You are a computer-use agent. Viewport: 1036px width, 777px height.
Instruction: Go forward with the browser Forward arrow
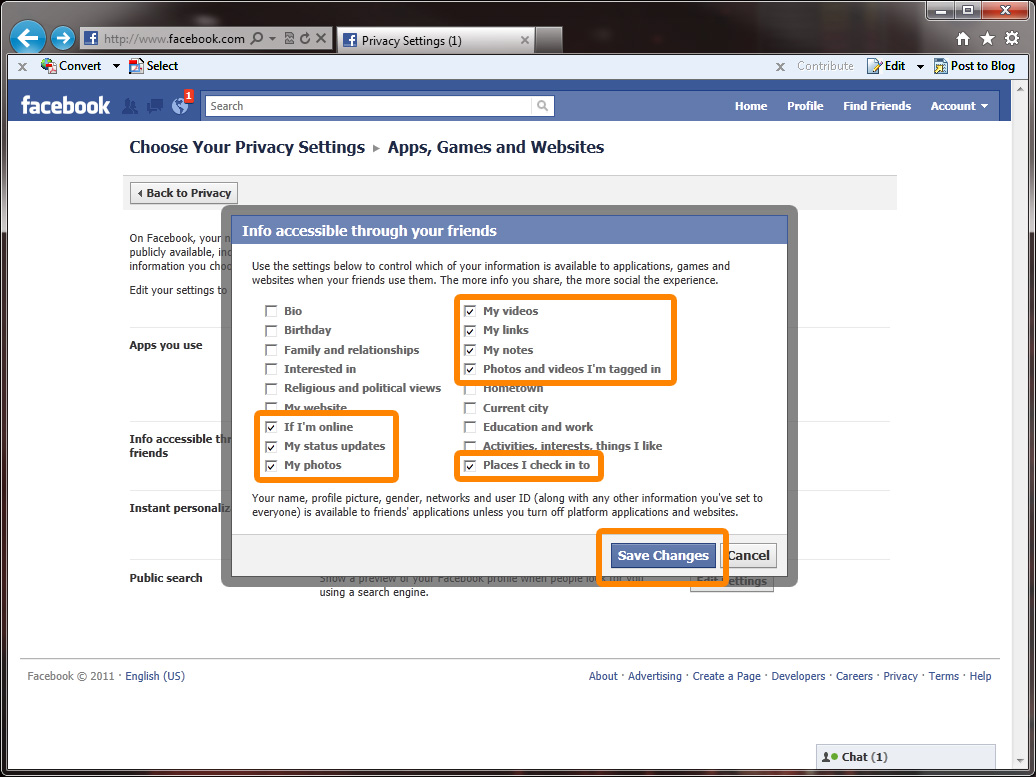pos(63,38)
